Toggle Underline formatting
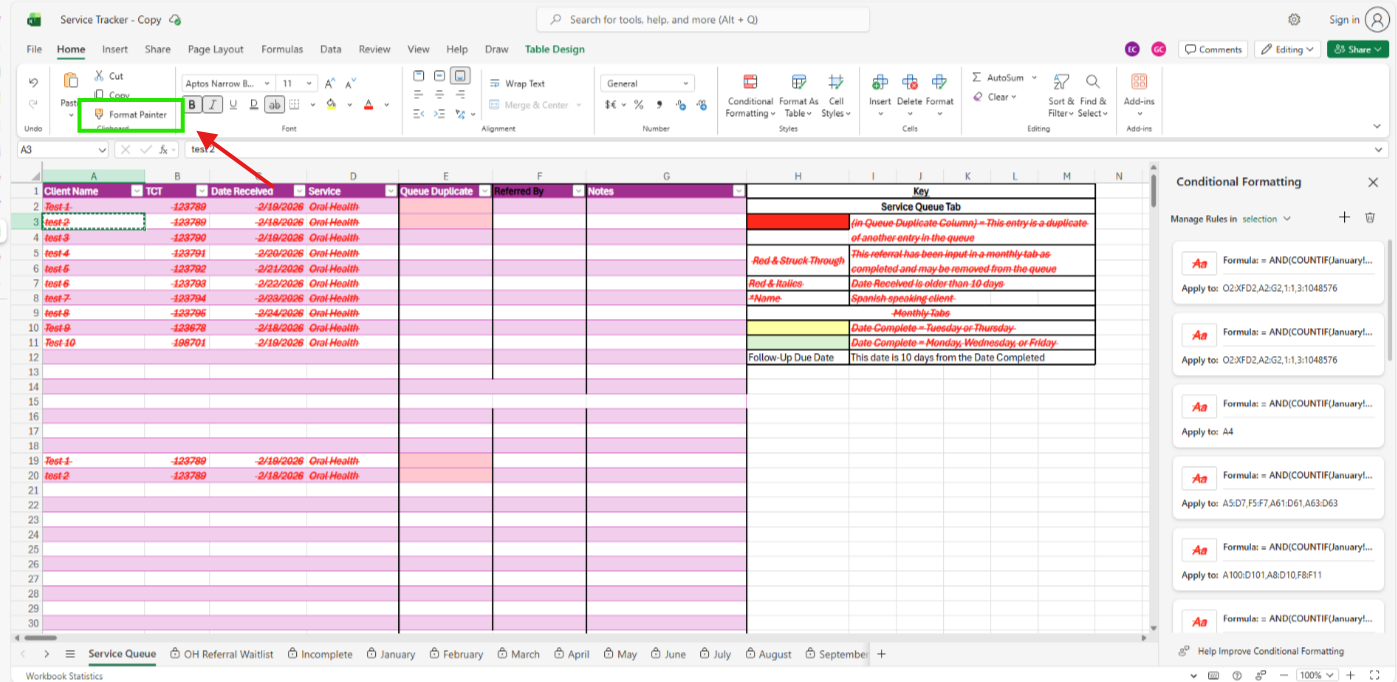Viewport: 1397px width, 682px height. pyautogui.click(x=233, y=104)
